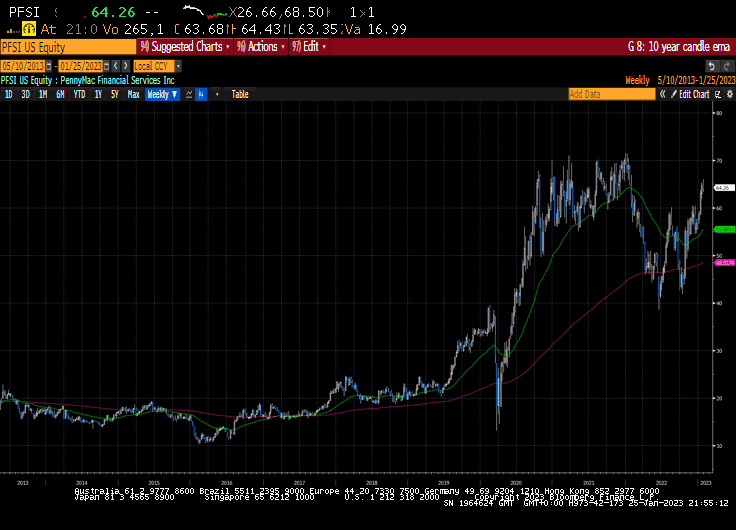Select 6M time range

pos(60,94)
